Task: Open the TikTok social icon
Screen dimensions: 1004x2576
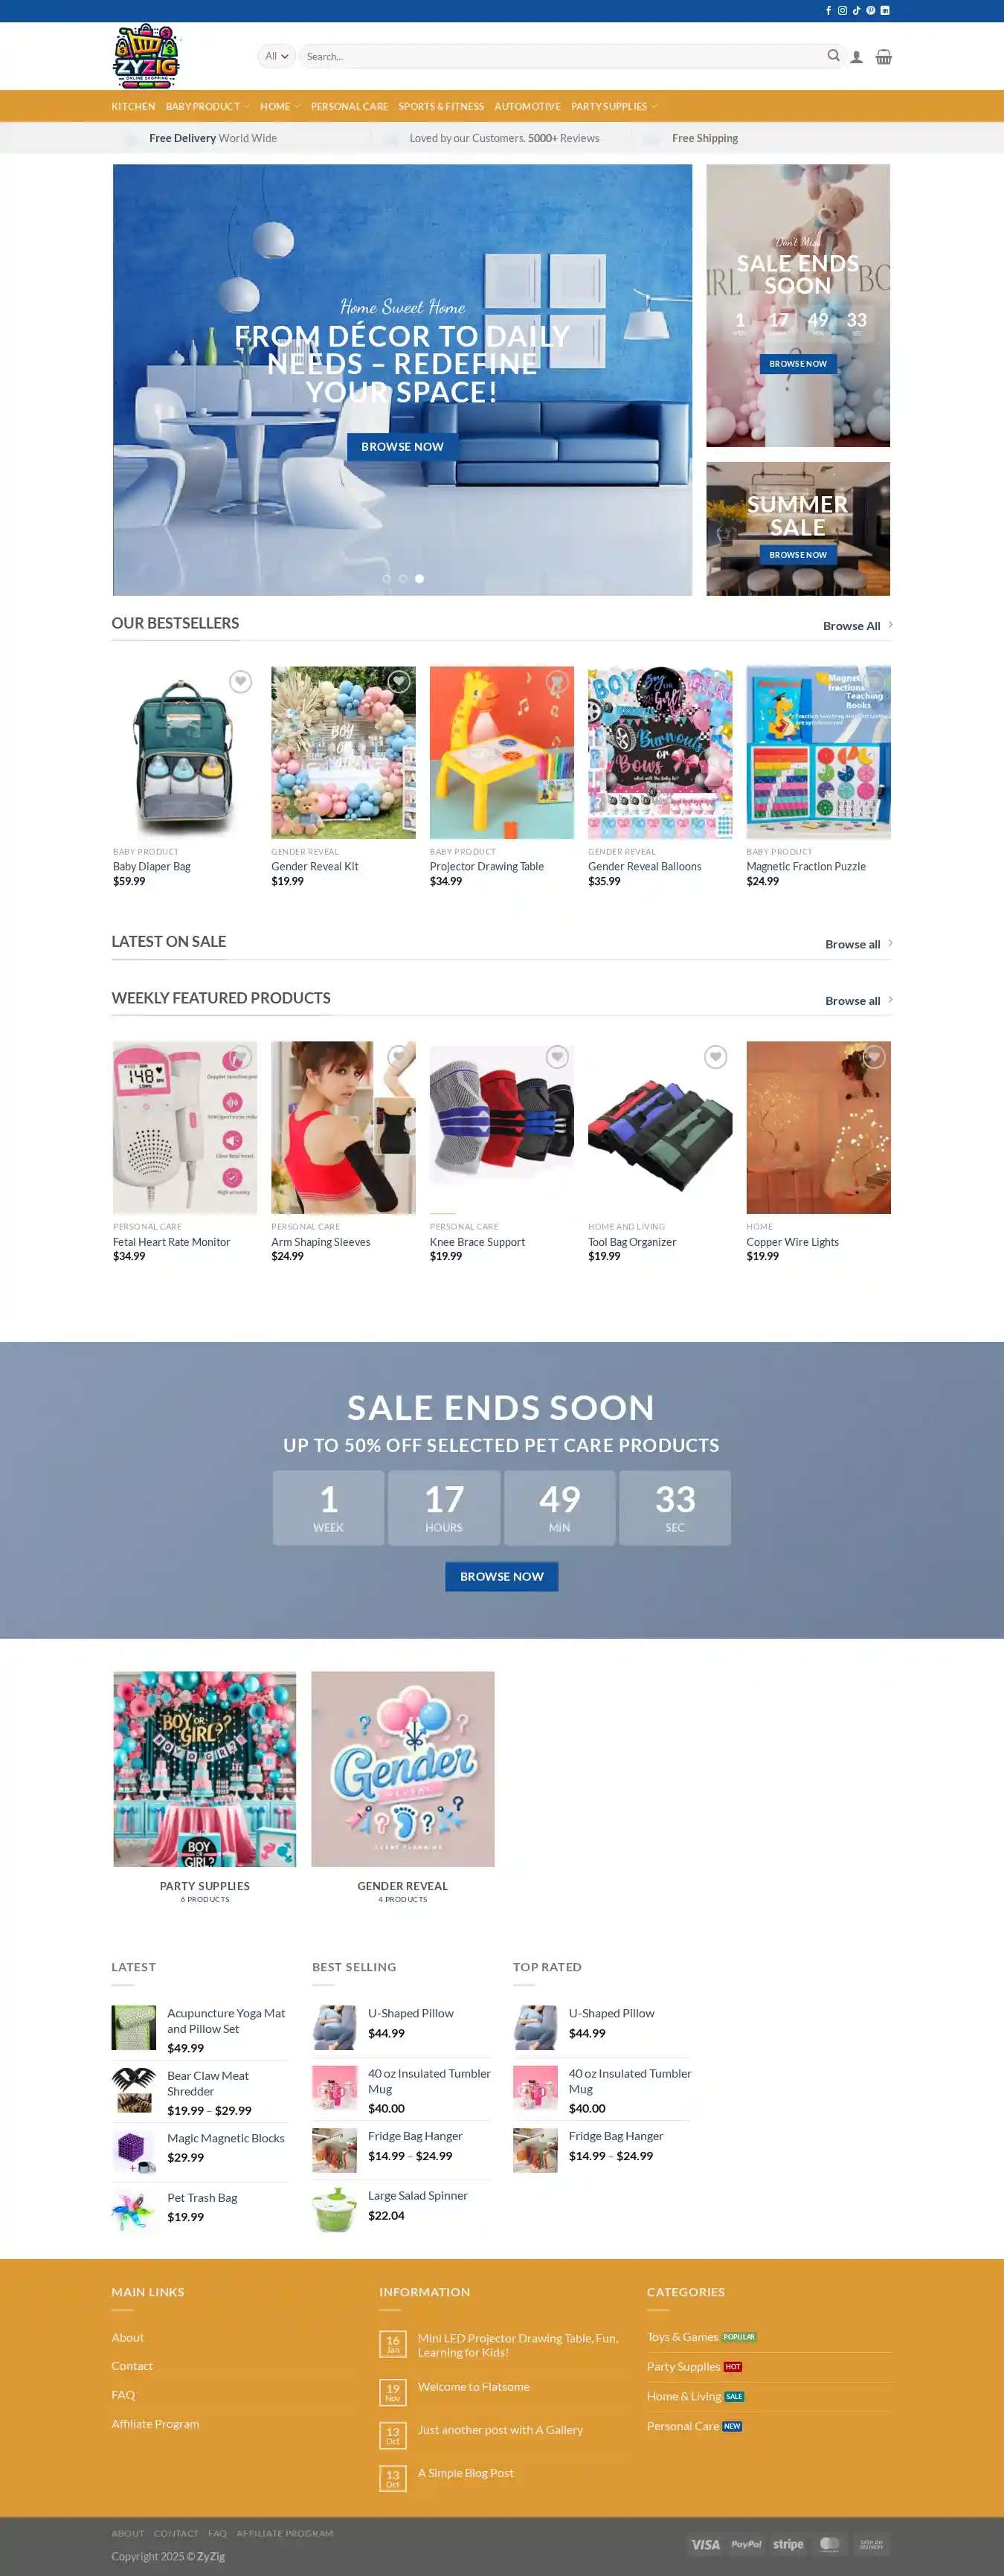Action: [x=856, y=10]
